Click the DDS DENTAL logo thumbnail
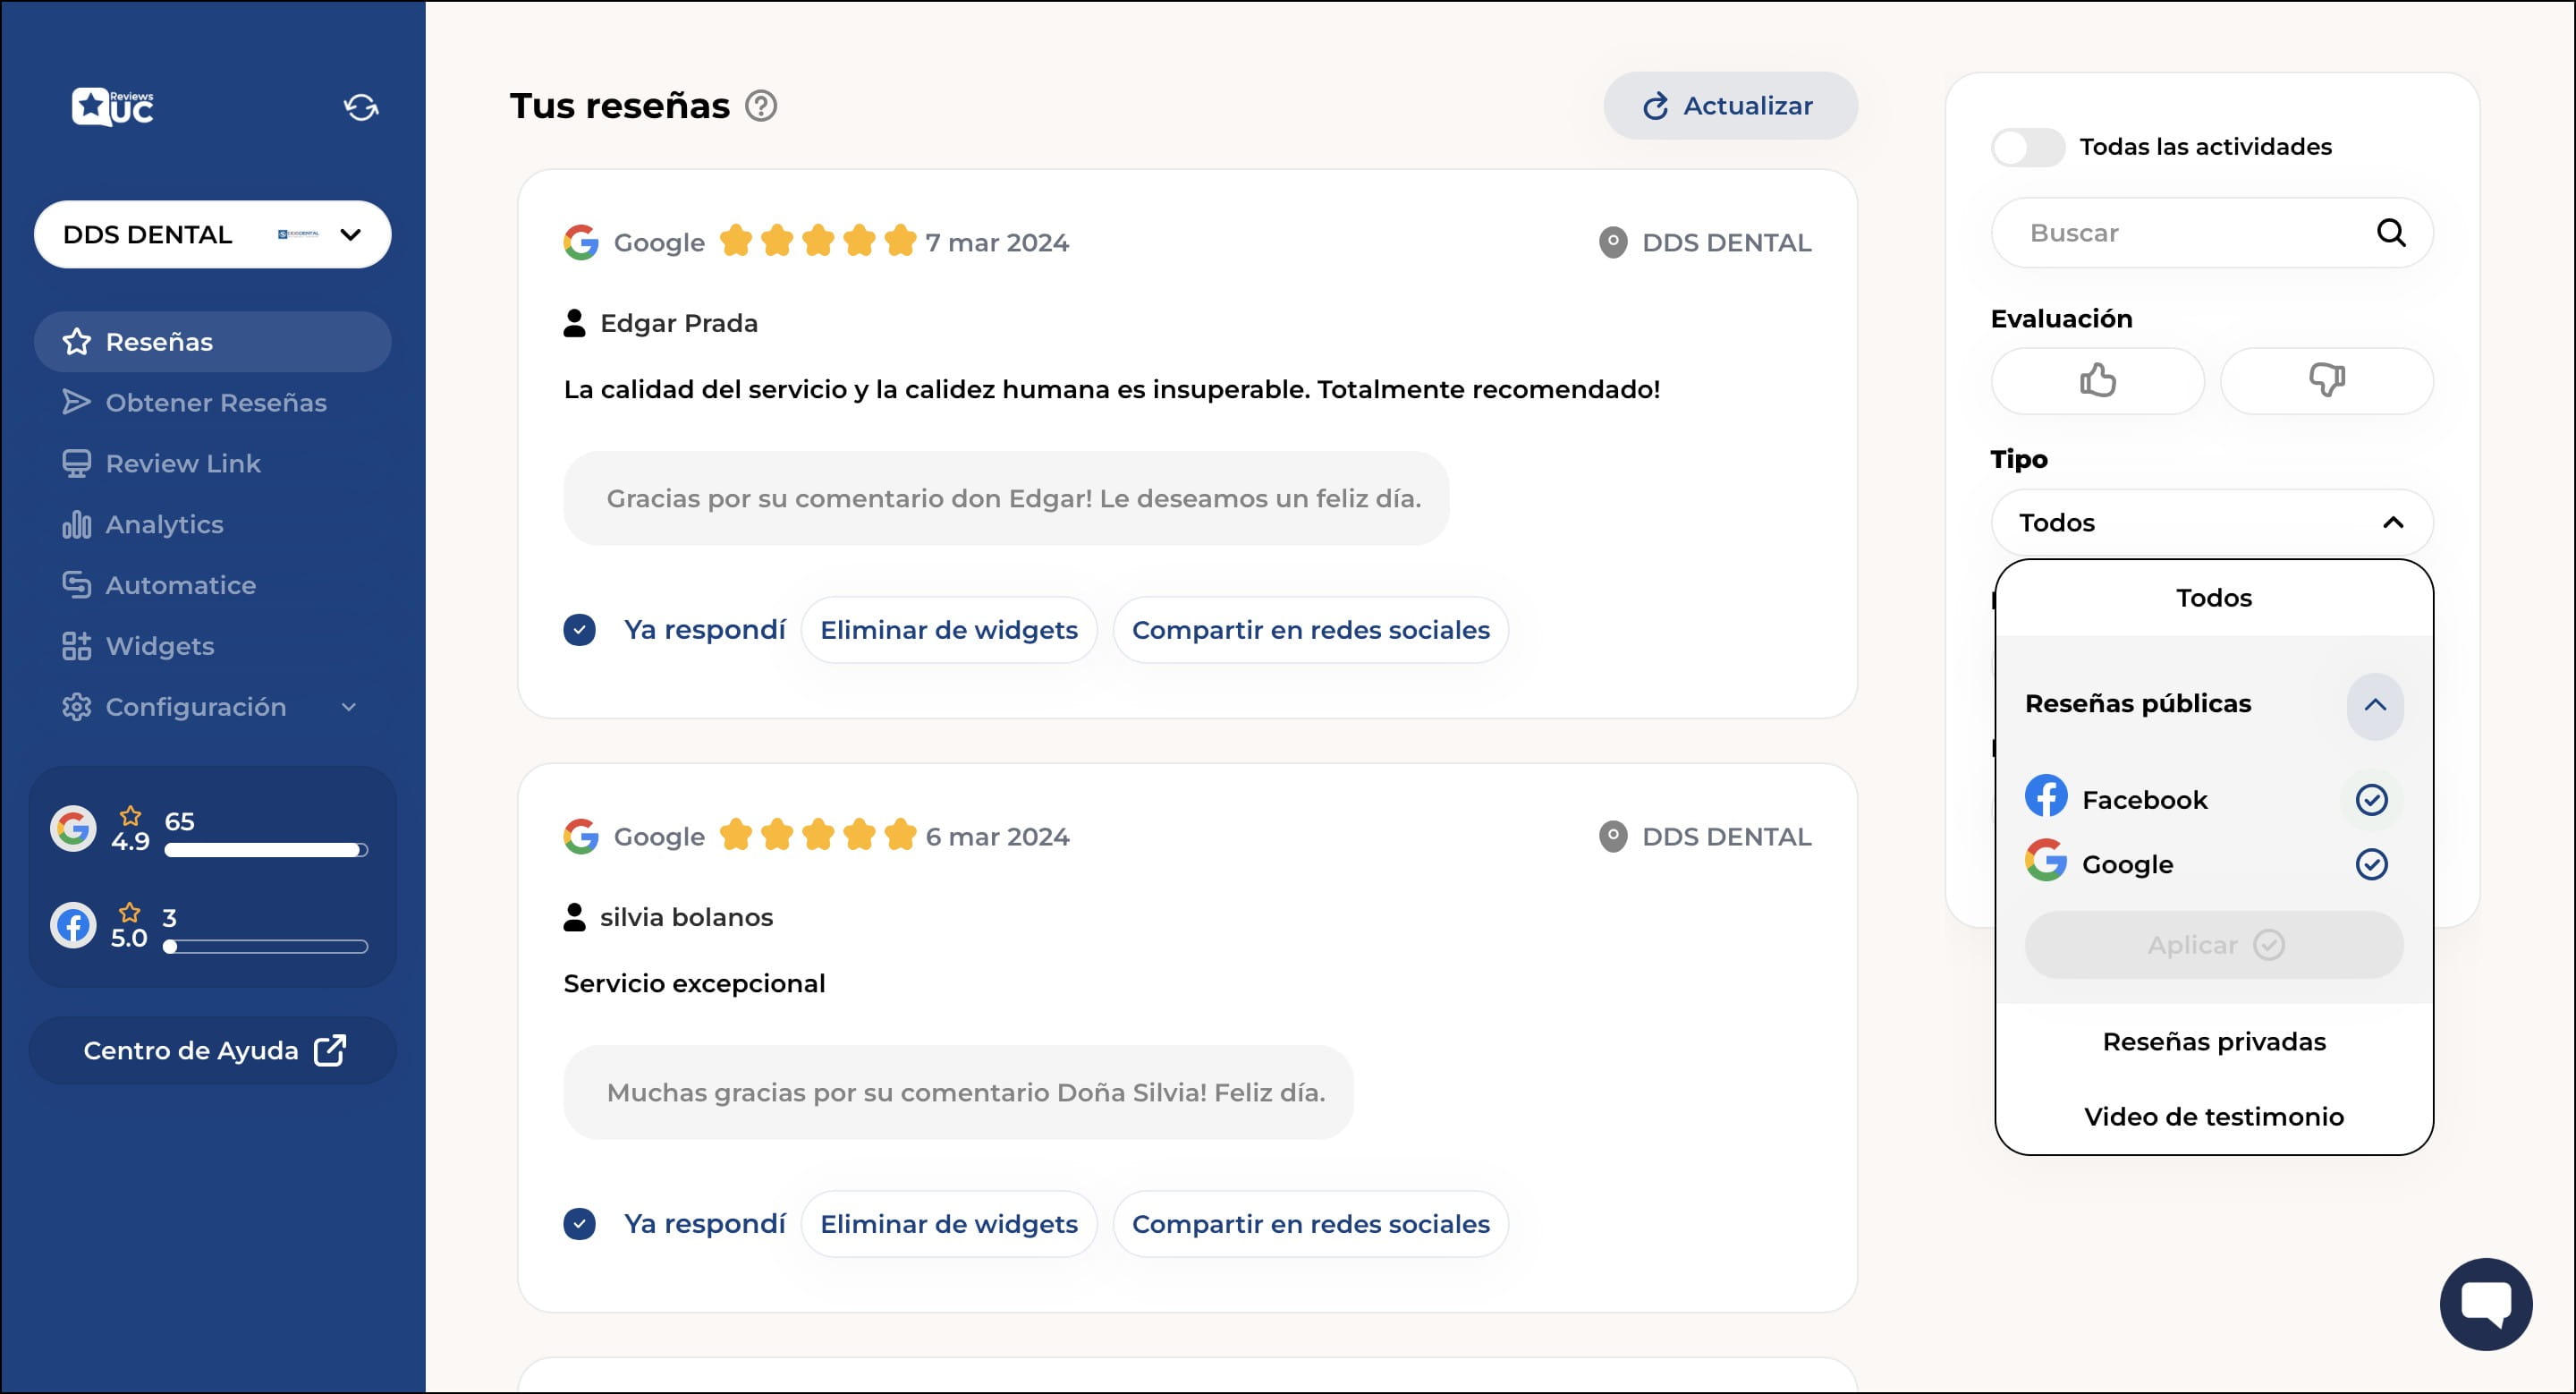This screenshot has height=1394, width=2576. pos(298,234)
